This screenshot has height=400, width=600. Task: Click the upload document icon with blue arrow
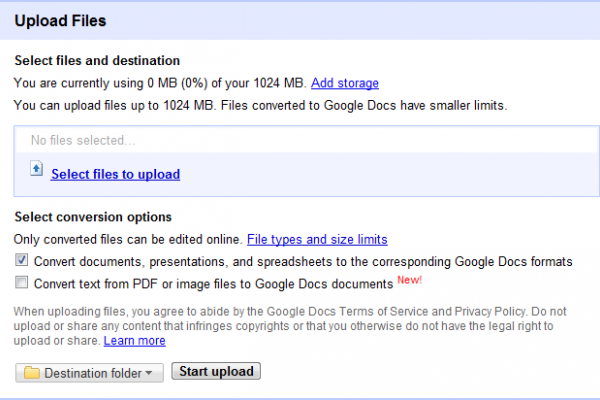pos(37,168)
